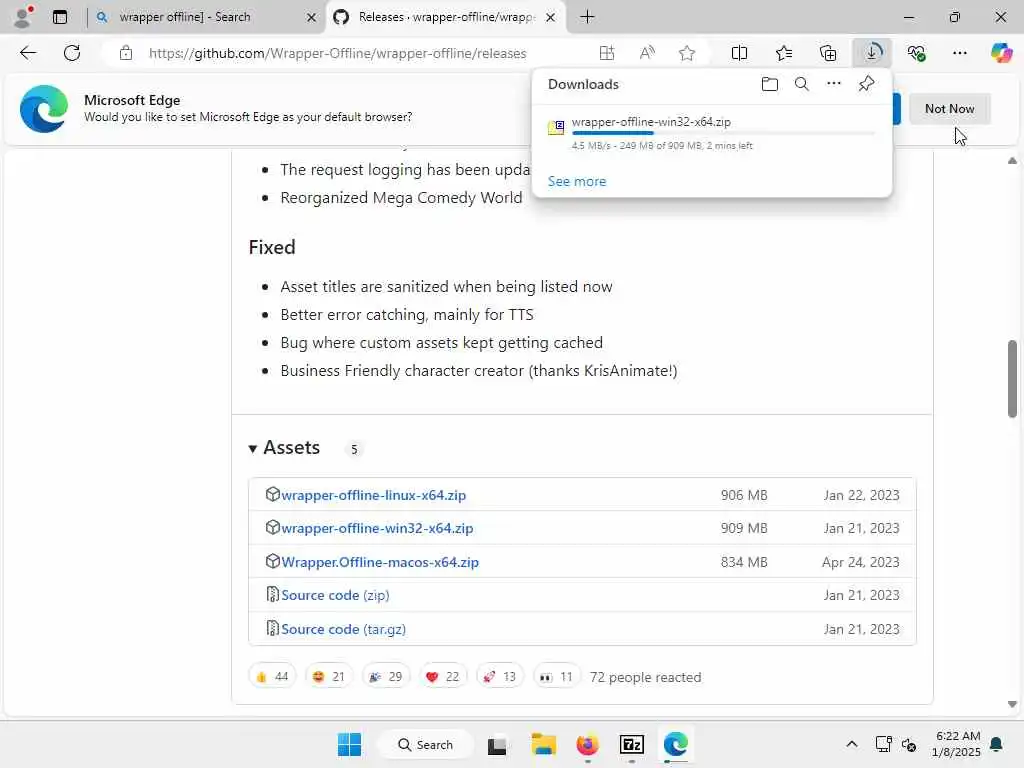Open network status tray icon

coord(883,744)
